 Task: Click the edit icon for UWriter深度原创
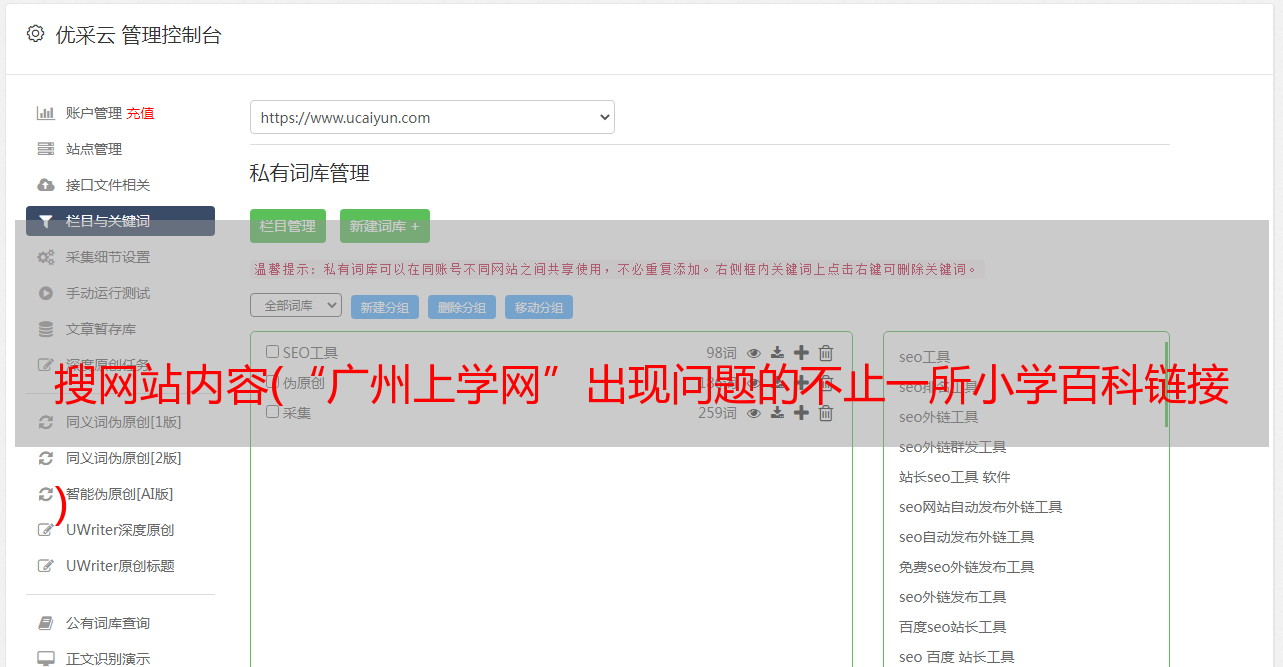[45, 530]
